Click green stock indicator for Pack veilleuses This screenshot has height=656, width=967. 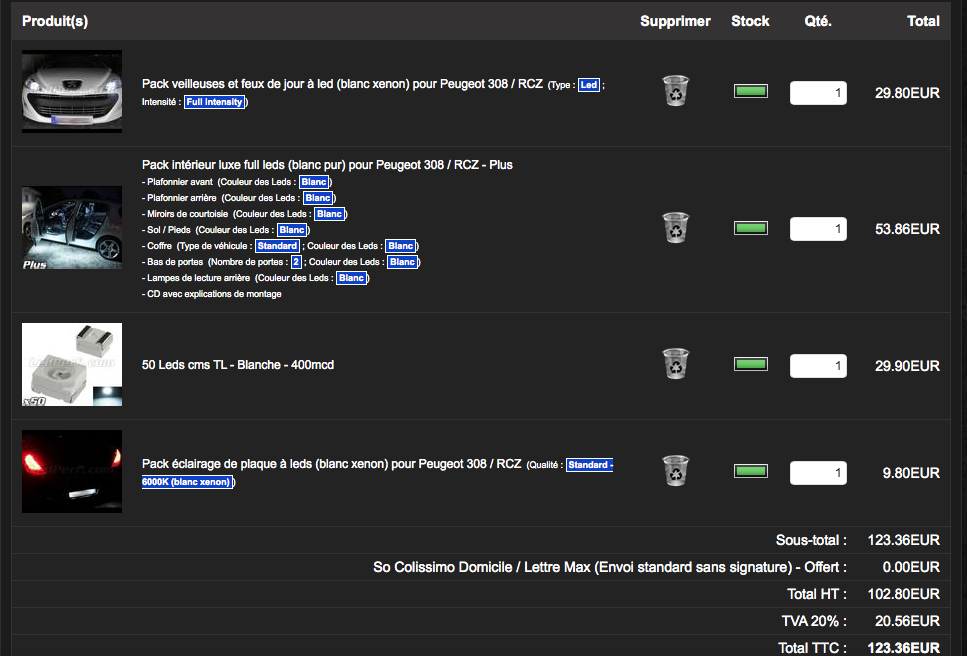750,92
